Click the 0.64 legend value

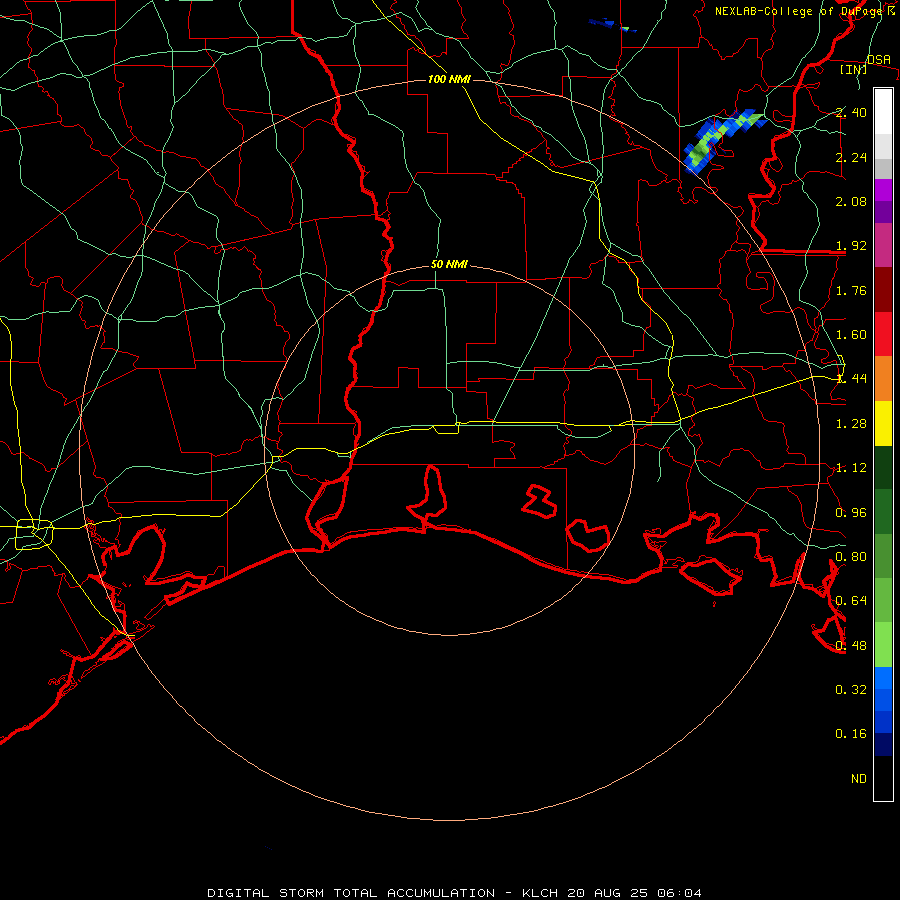point(851,601)
